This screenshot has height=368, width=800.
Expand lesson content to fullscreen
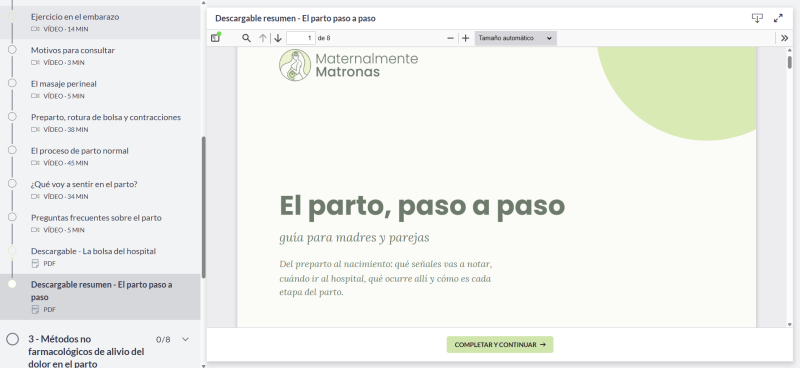(778, 18)
